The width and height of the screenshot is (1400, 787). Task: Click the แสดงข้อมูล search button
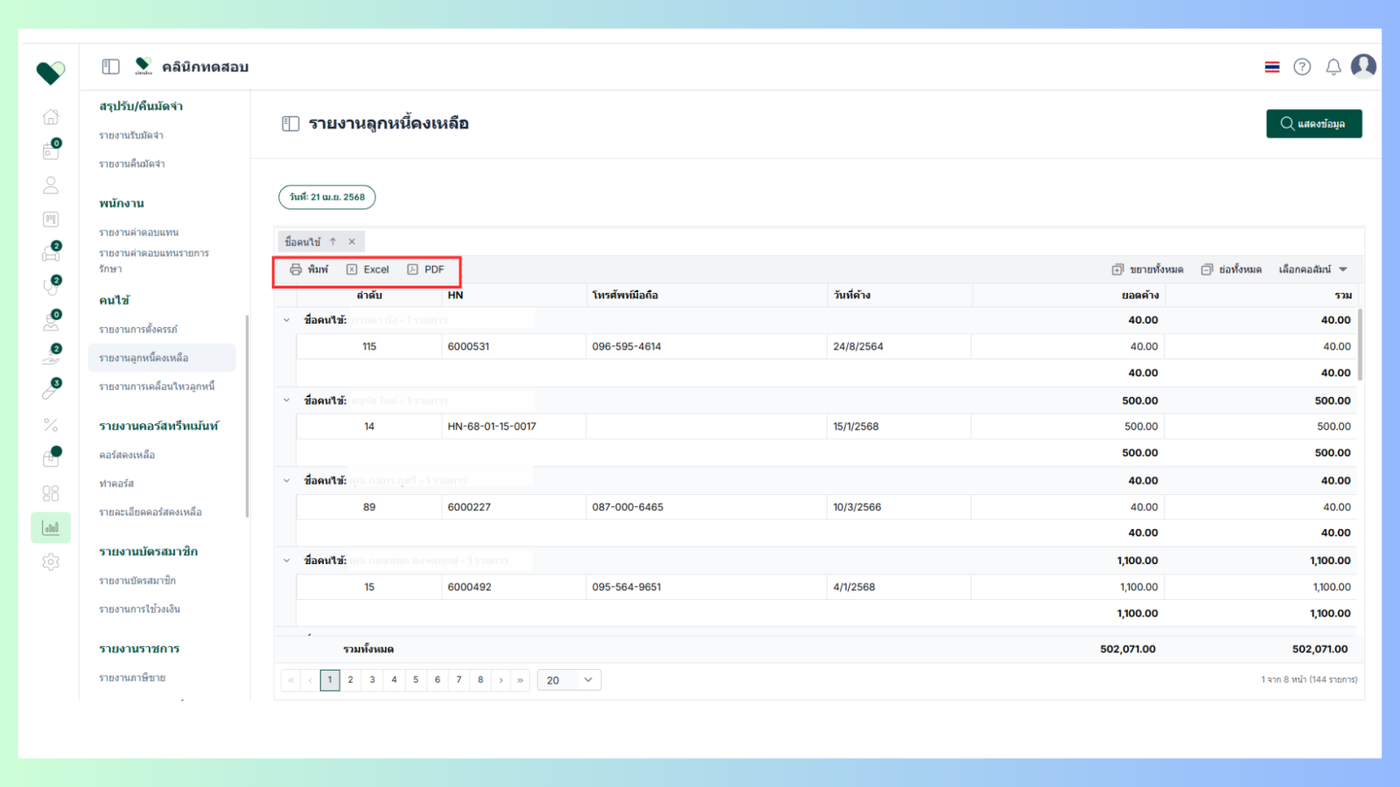[1314, 124]
